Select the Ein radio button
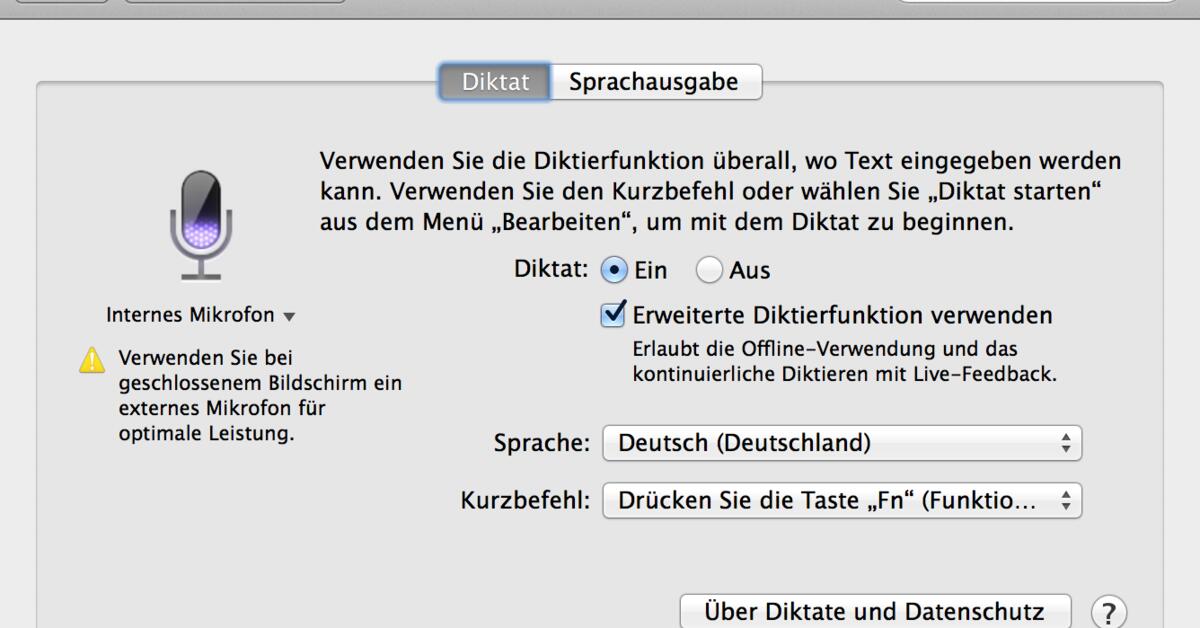 coord(614,270)
